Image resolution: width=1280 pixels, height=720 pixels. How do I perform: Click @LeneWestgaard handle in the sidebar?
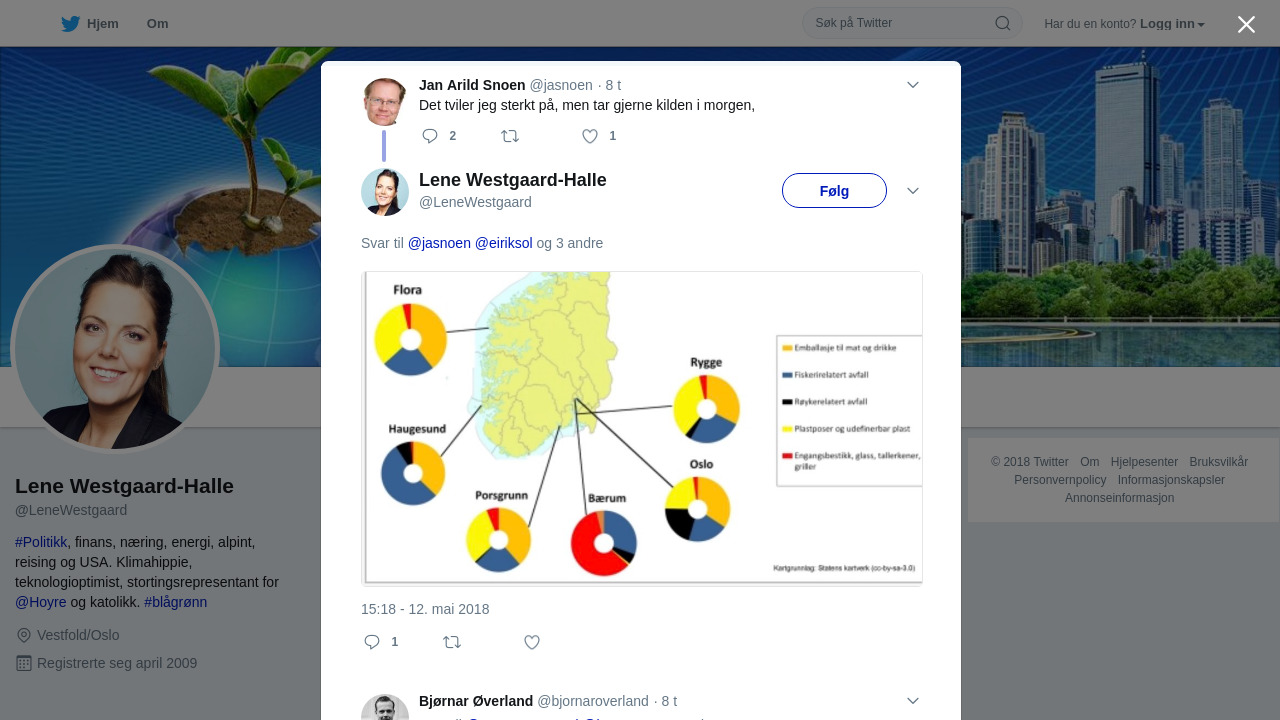pos(71,510)
